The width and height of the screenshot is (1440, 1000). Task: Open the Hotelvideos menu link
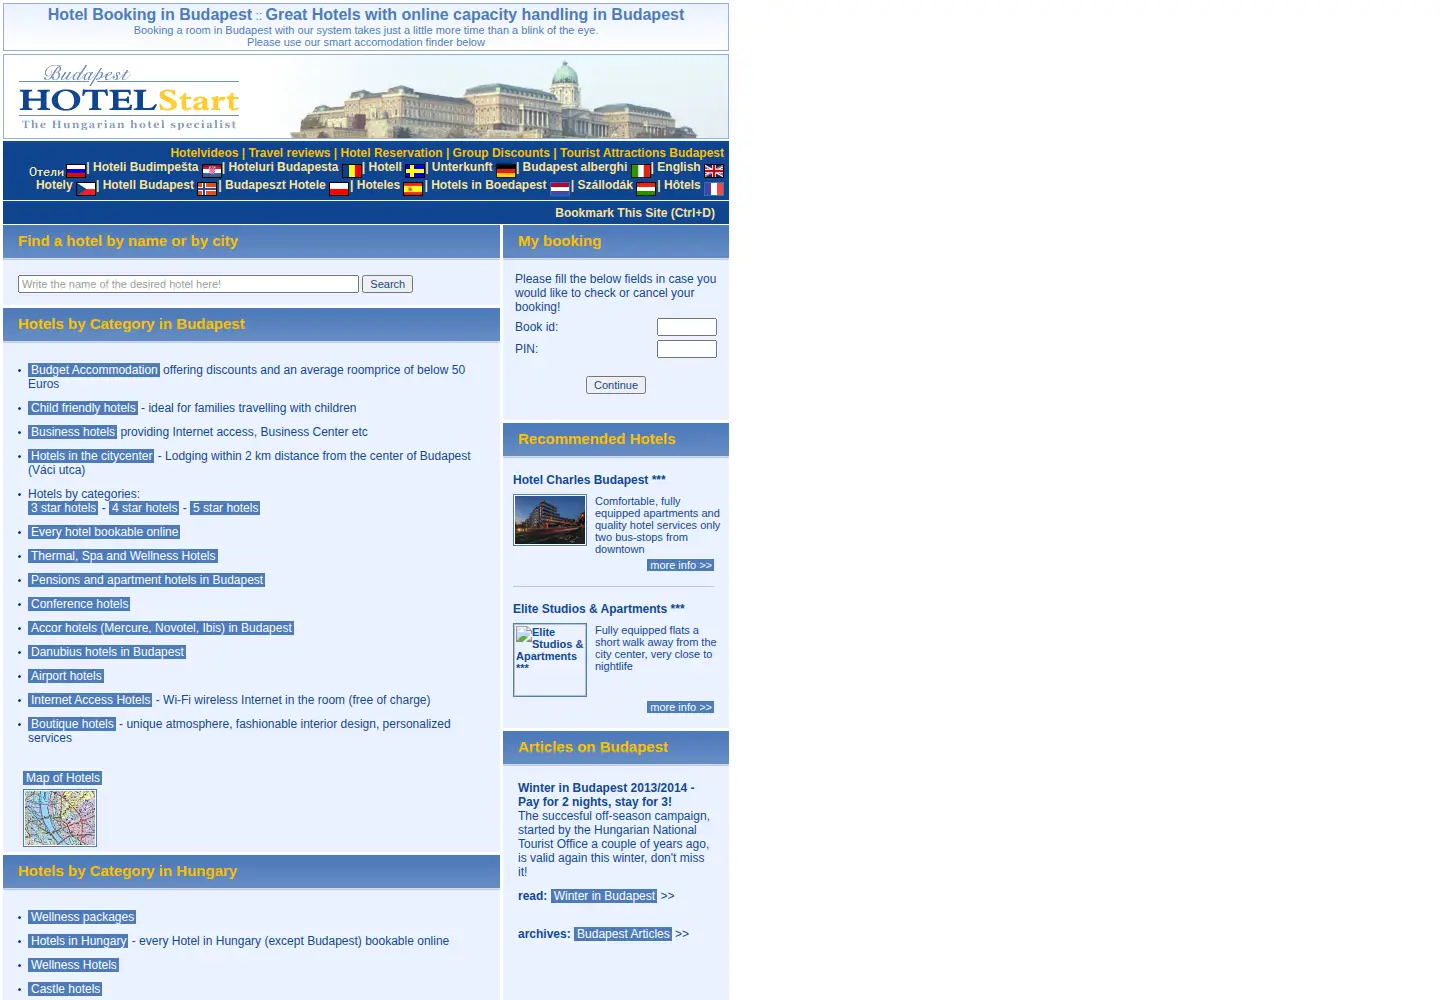[204, 153]
